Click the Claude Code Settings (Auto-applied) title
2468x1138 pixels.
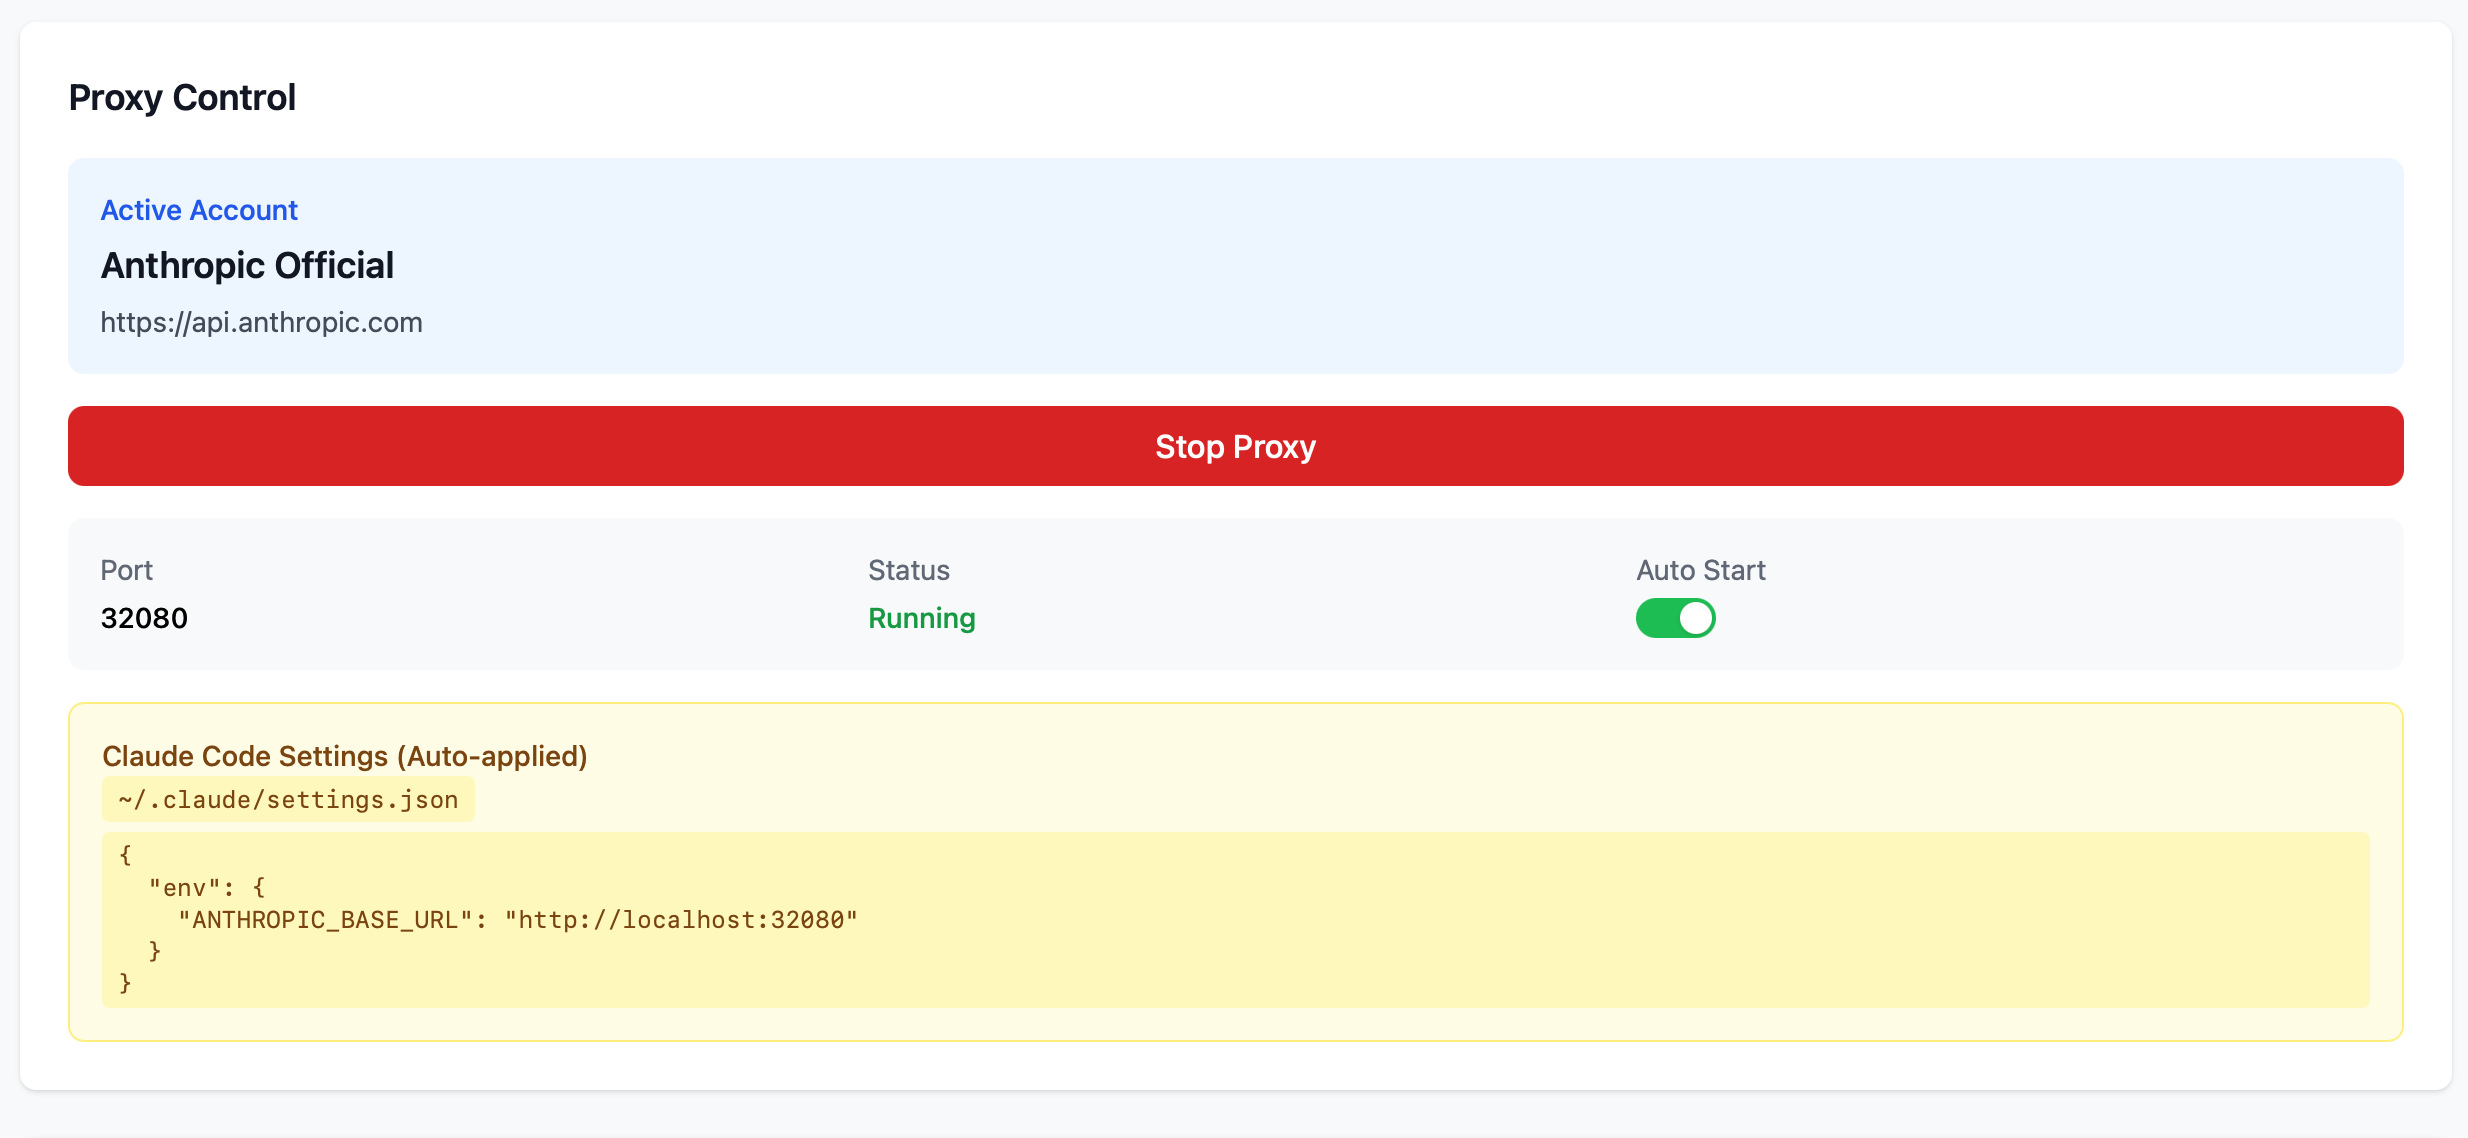(344, 756)
